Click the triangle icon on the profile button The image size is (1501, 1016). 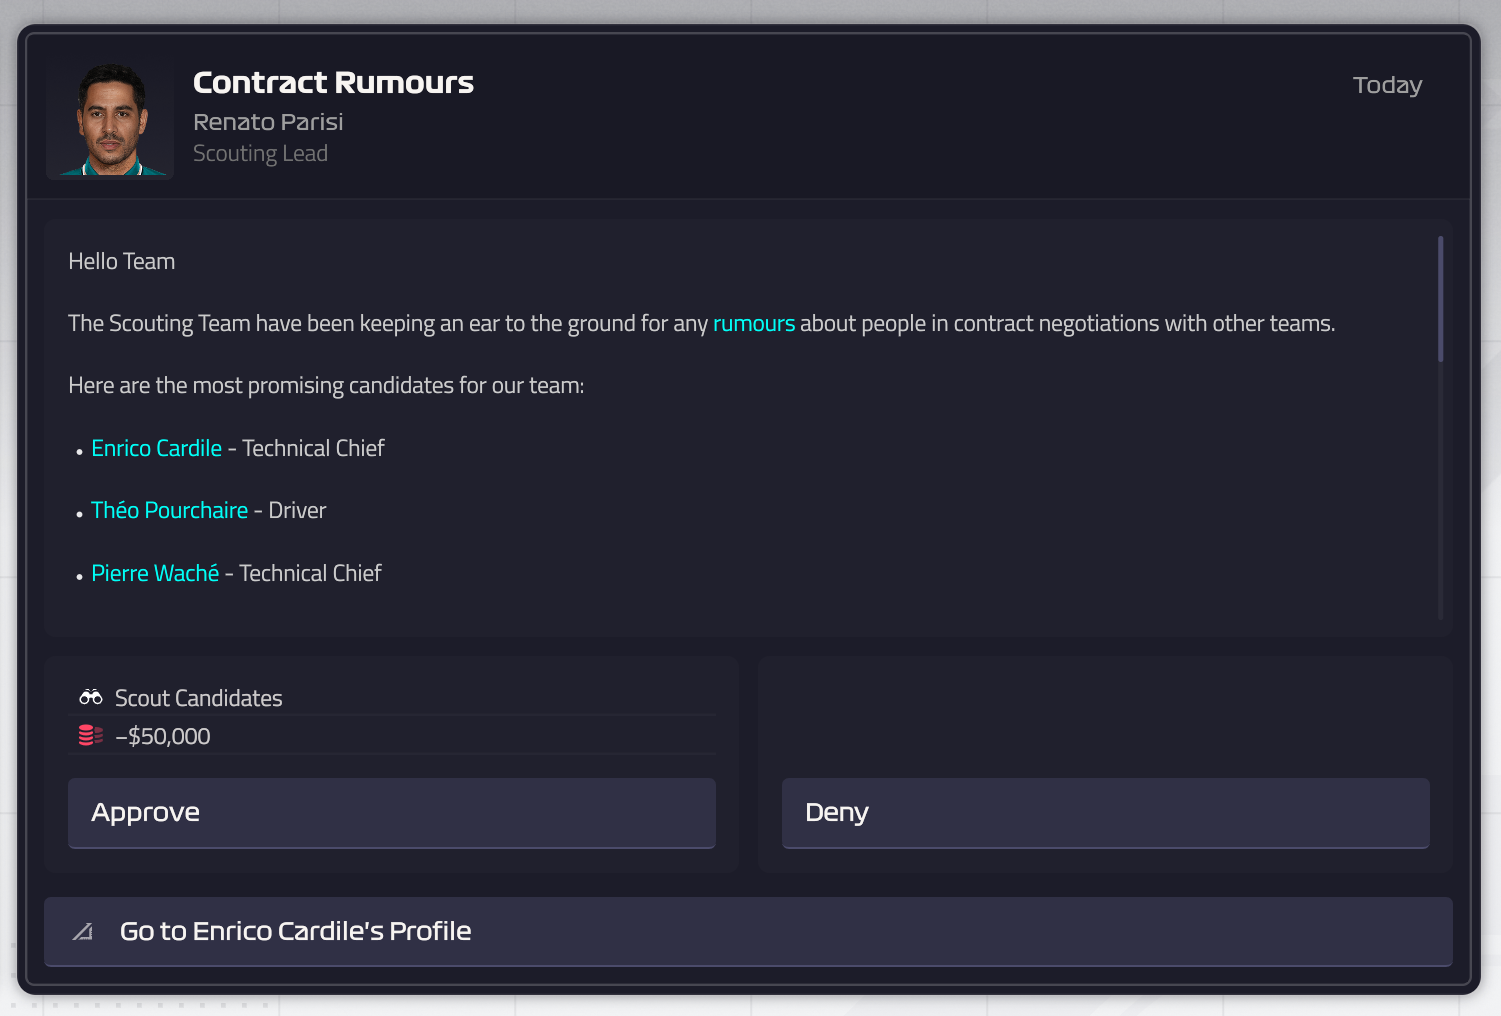click(83, 932)
